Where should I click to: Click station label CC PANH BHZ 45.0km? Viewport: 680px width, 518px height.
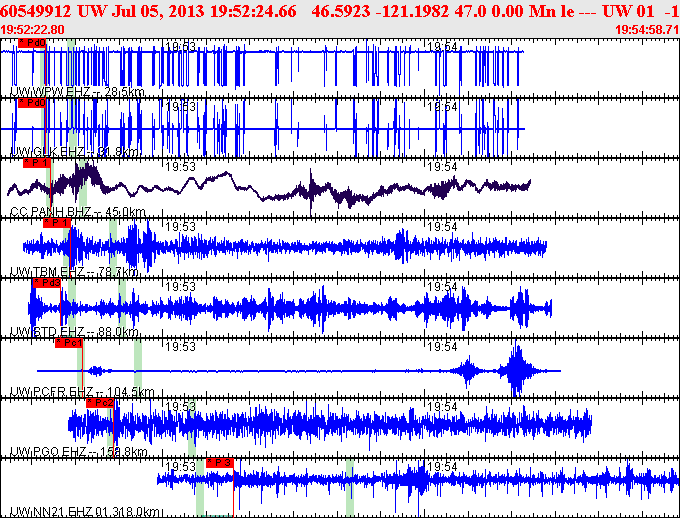click(x=78, y=212)
